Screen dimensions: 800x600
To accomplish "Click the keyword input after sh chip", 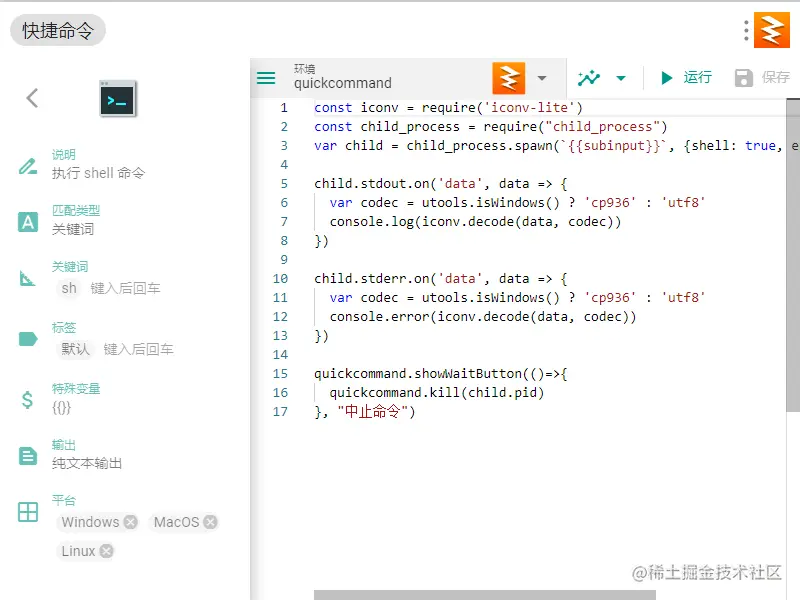I will pos(125,289).
